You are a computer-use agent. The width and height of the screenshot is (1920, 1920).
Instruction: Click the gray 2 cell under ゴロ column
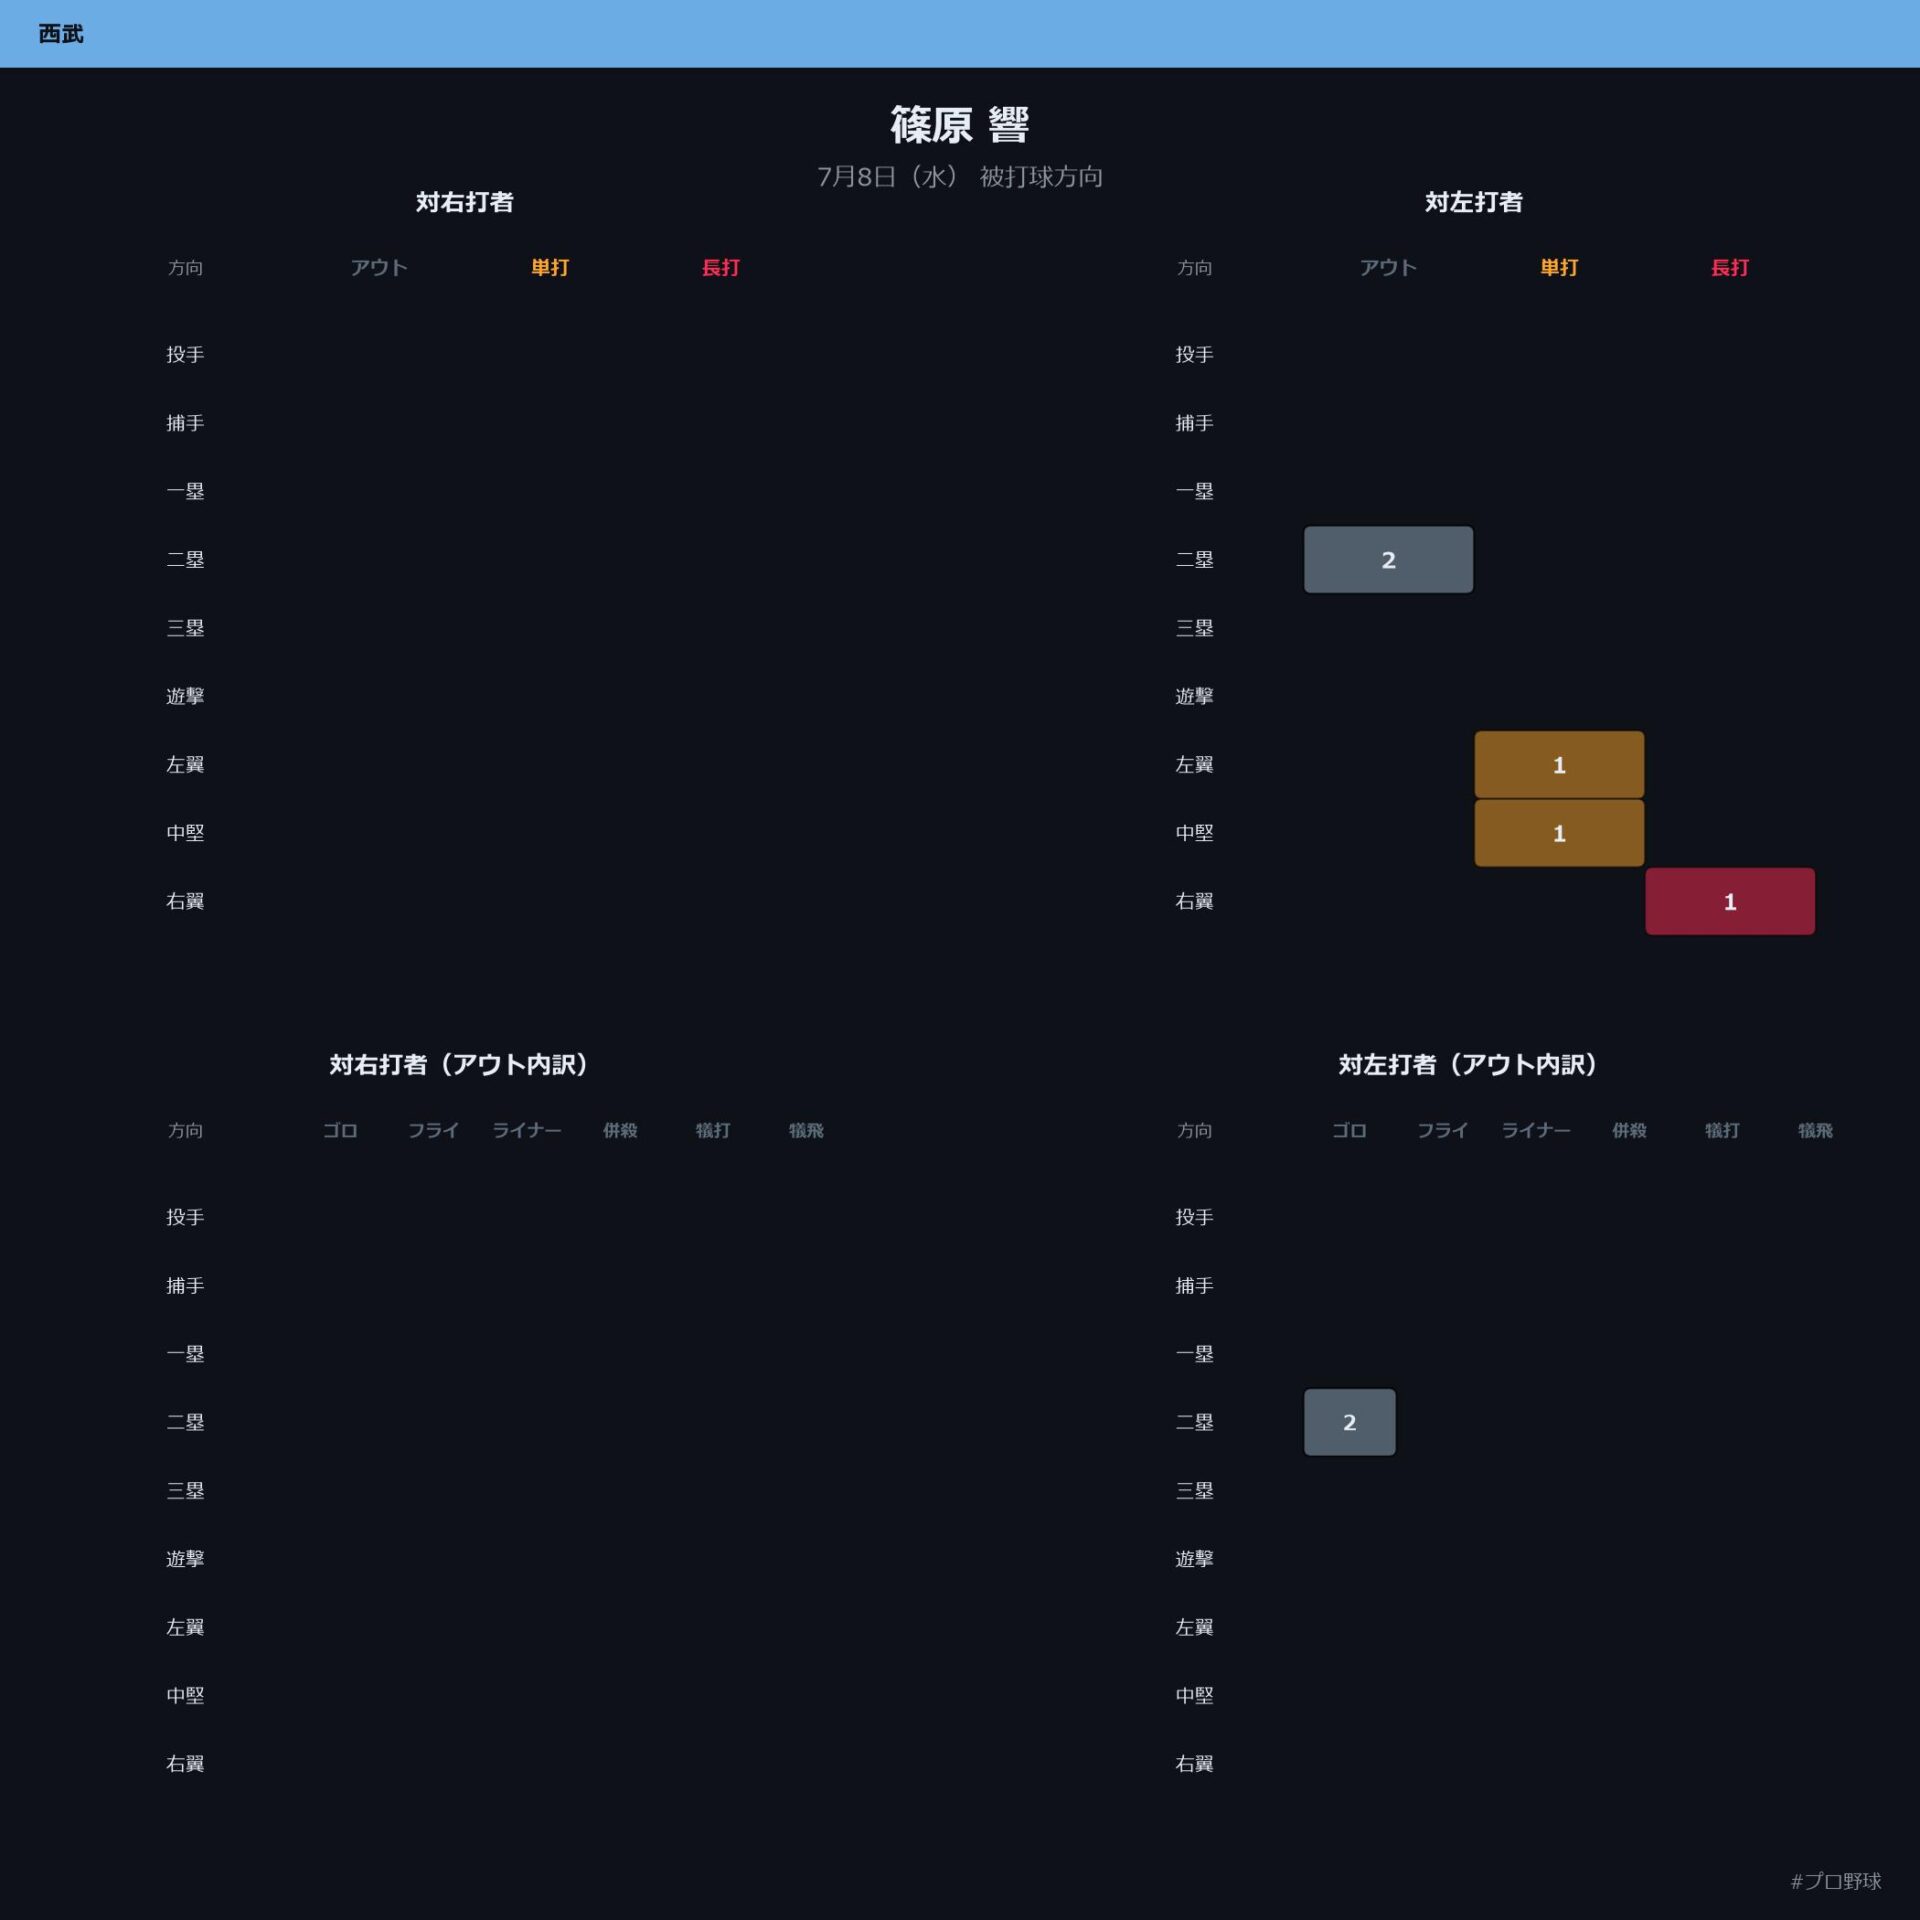[x=1349, y=1422]
